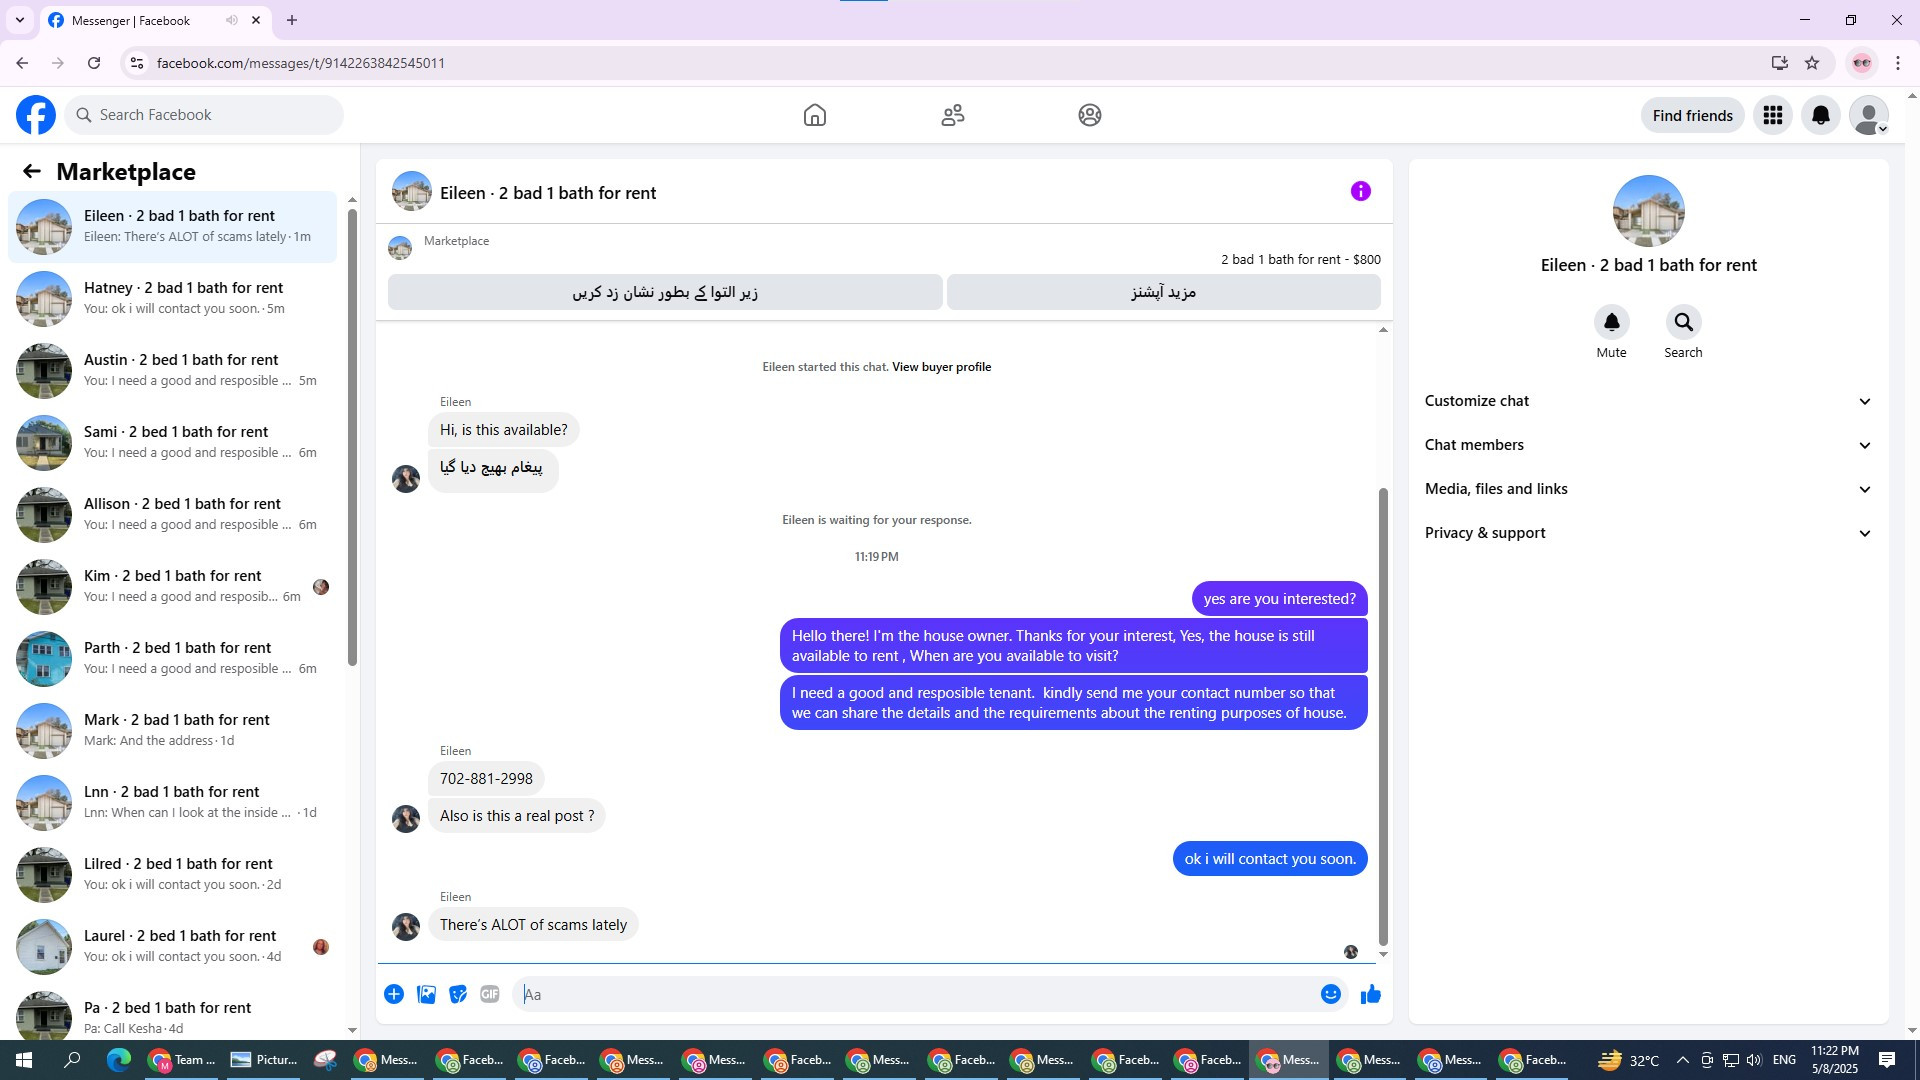The height and width of the screenshot is (1080, 1920).
Task: Expand the Privacy & support section
Action: tap(1648, 533)
